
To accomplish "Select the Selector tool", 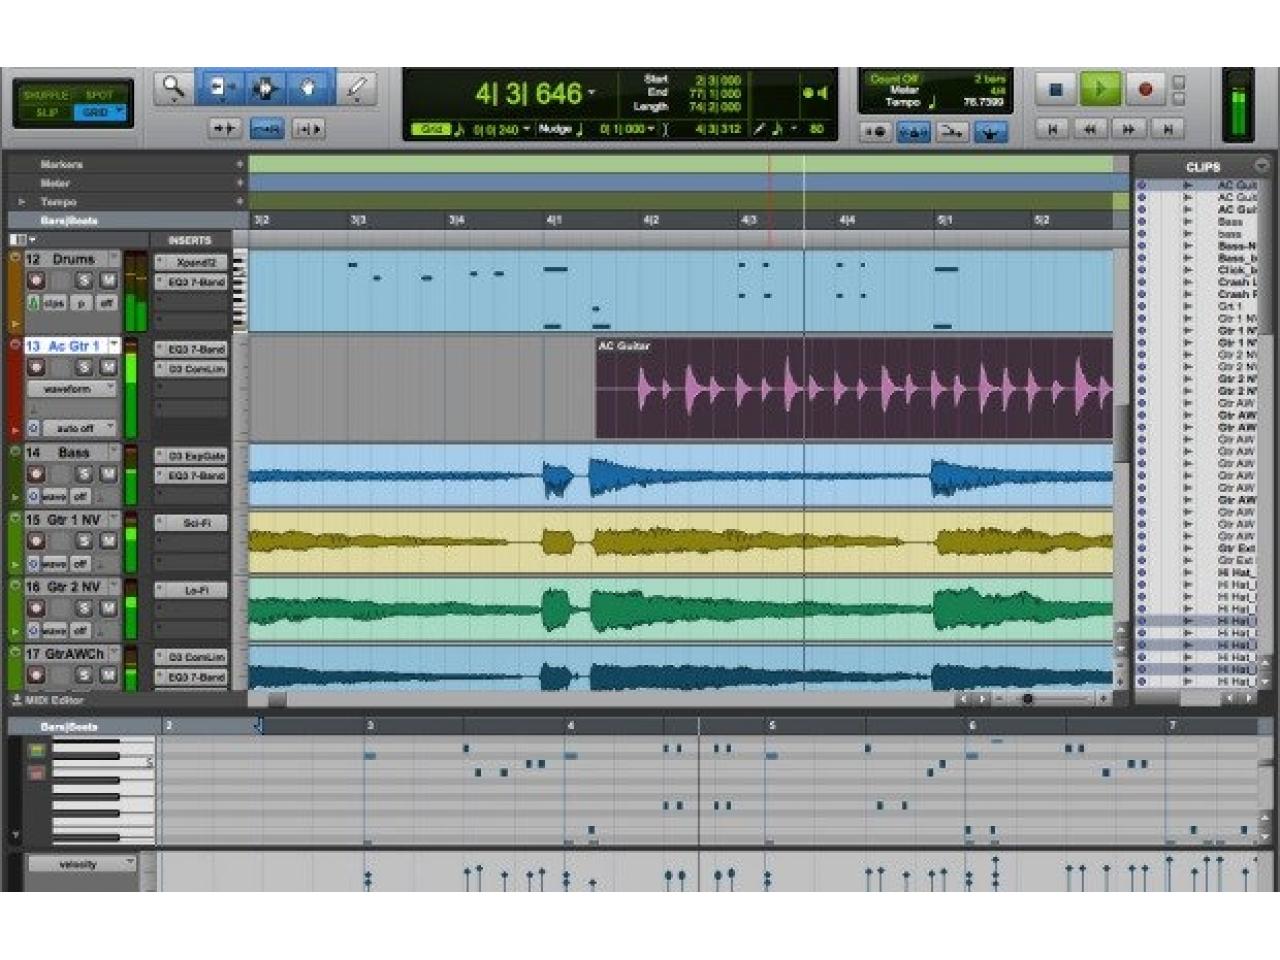I will pos(265,88).
